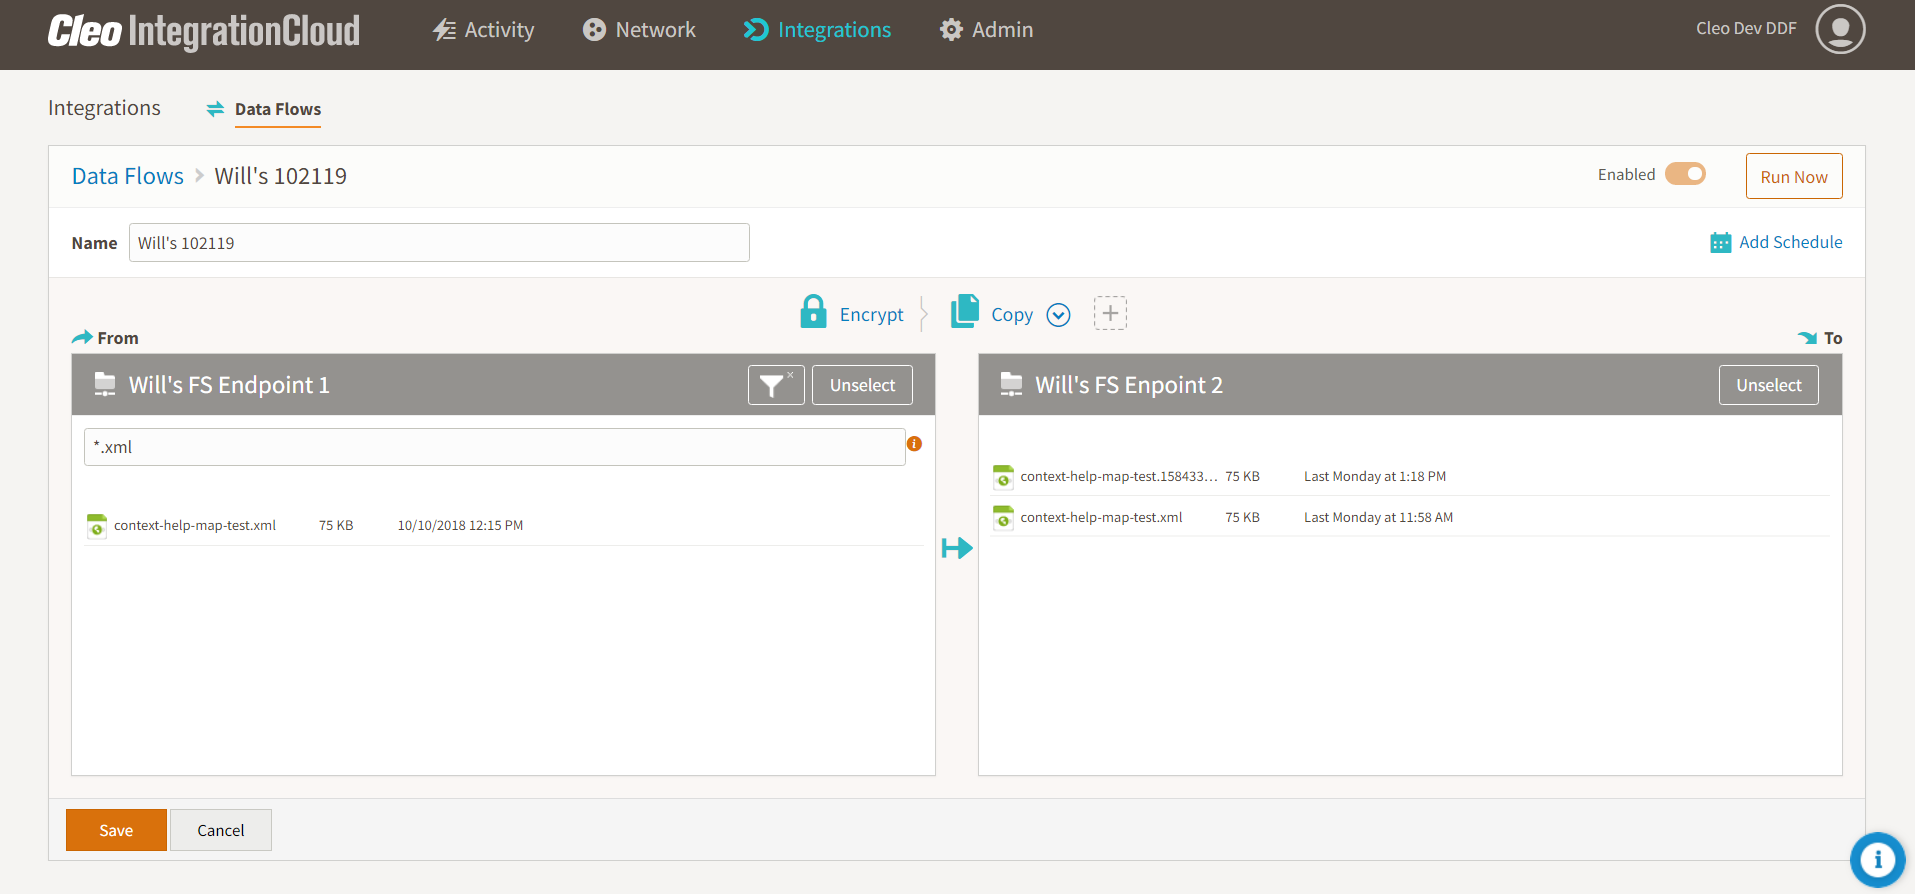Click the Copy documents icon
Viewport: 1915px width, 894px height.
tap(965, 311)
